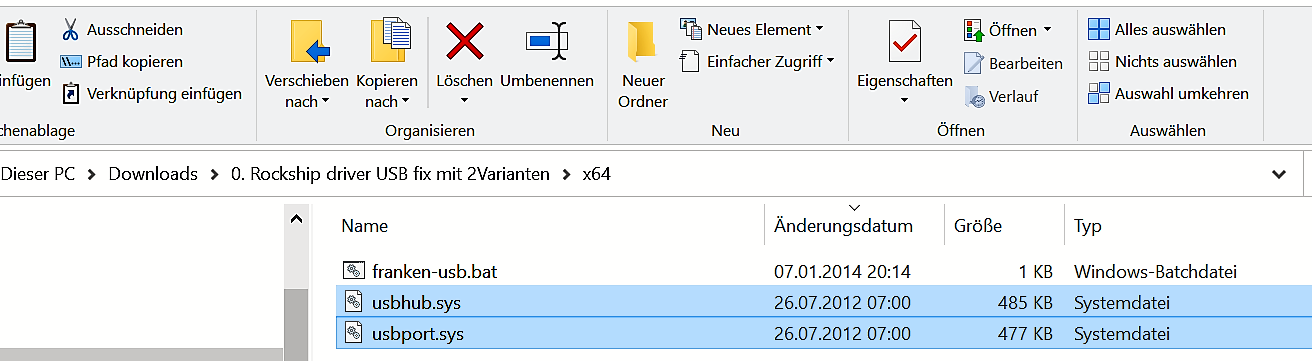Image resolution: width=1312 pixels, height=361 pixels.
Task: Click the Bearbeiten edit icon
Action: [974, 63]
